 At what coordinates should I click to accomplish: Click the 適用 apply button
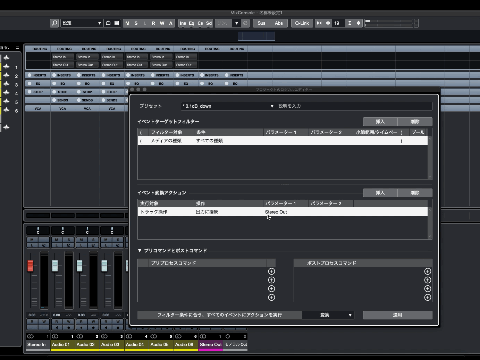coord(398,315)
